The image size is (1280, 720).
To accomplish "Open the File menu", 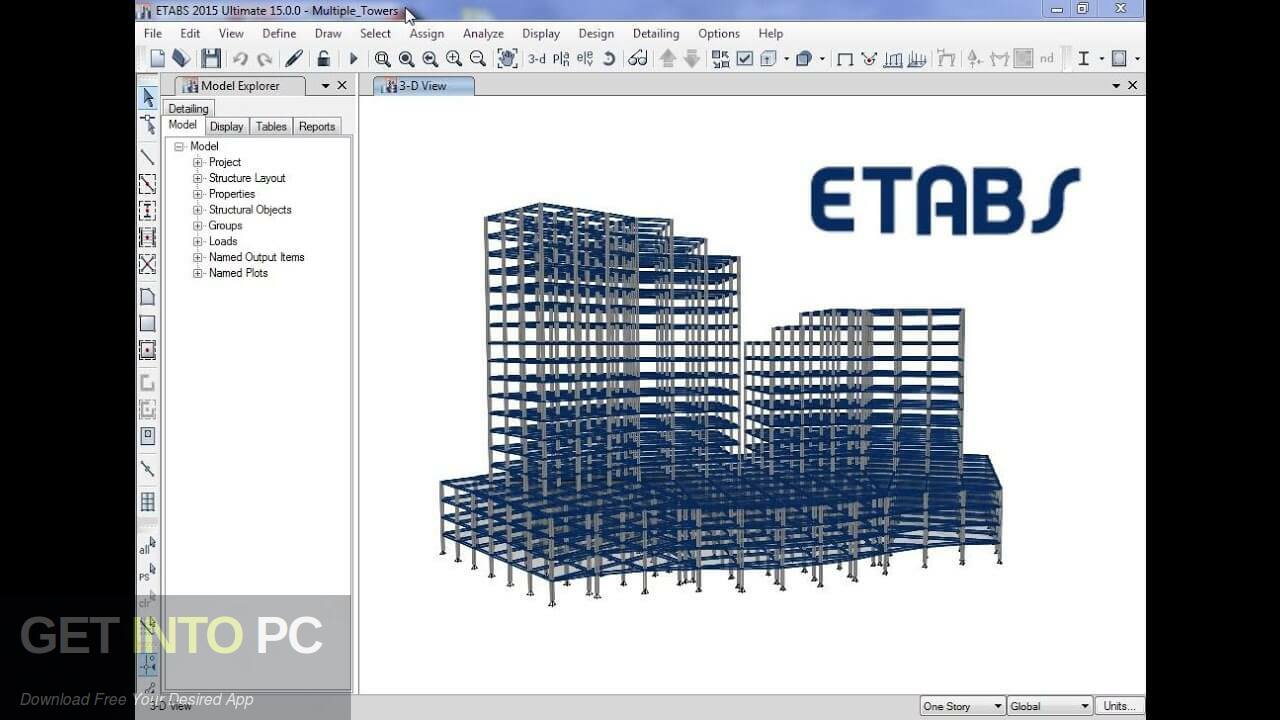I will (153, 33).
